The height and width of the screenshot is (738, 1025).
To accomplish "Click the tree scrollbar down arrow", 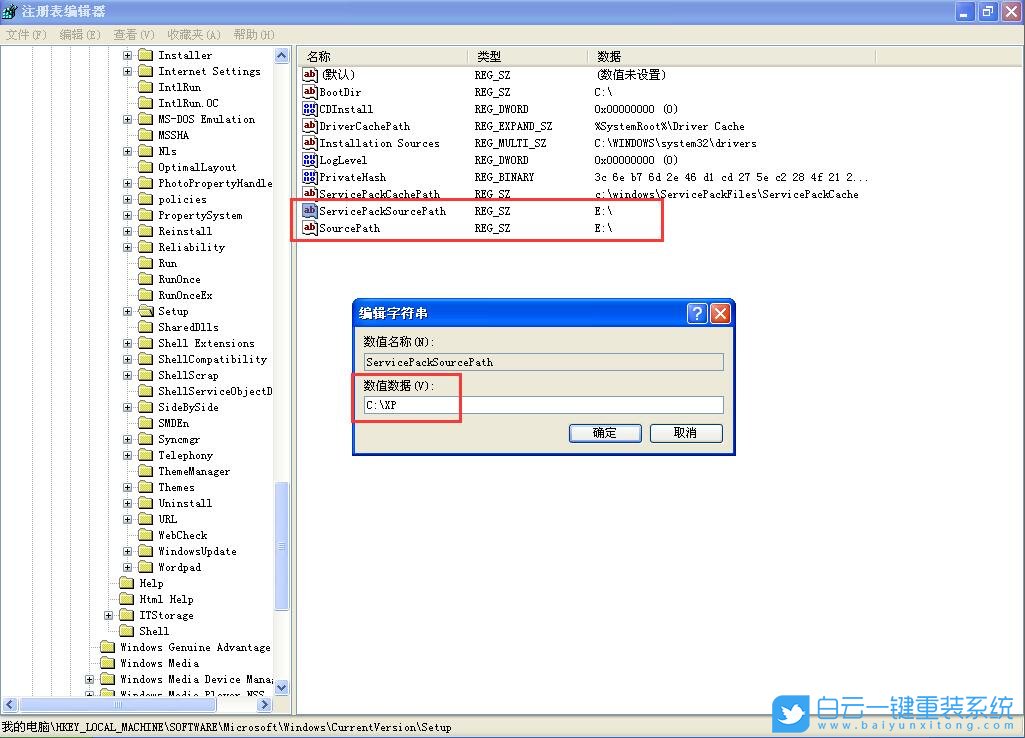I will [283, 687].
